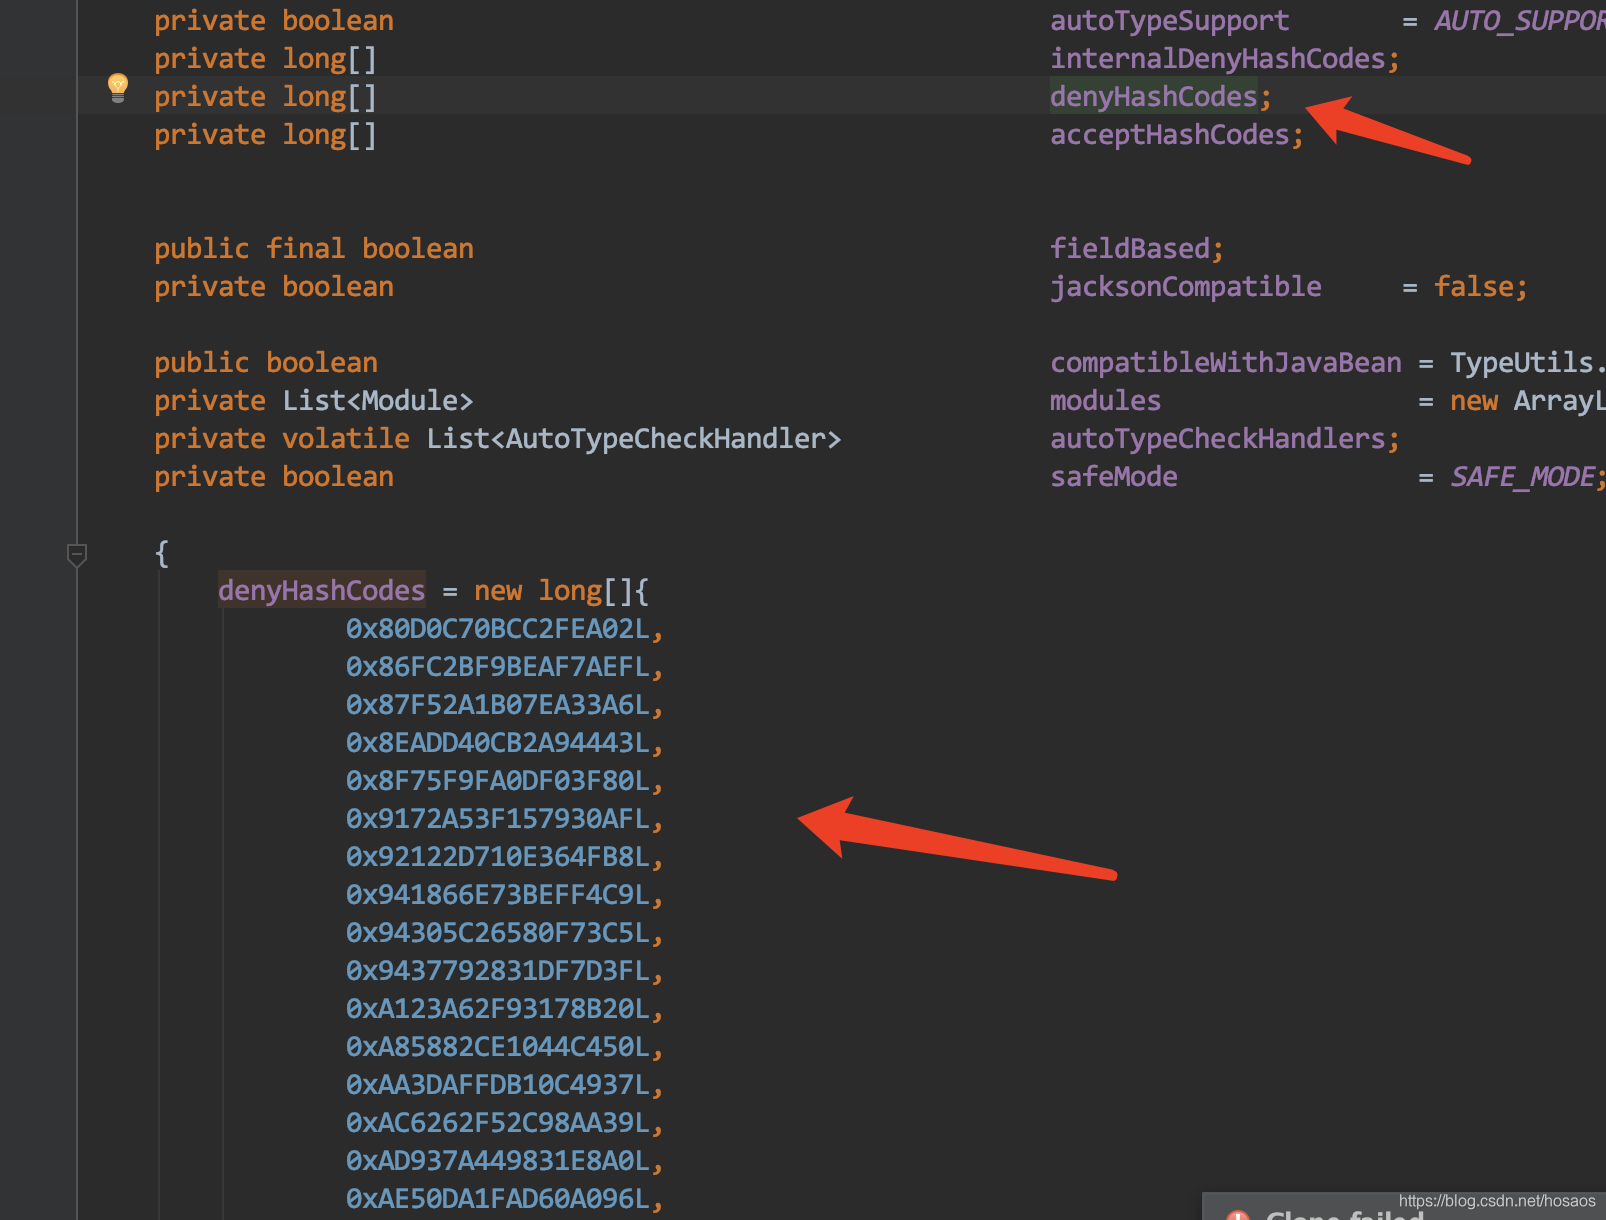The width and height of the screenshot is (1606, 1220).
Task: Click the hash value 0xAE50DA1FAD60A096L
Action: click(498, 1199)
